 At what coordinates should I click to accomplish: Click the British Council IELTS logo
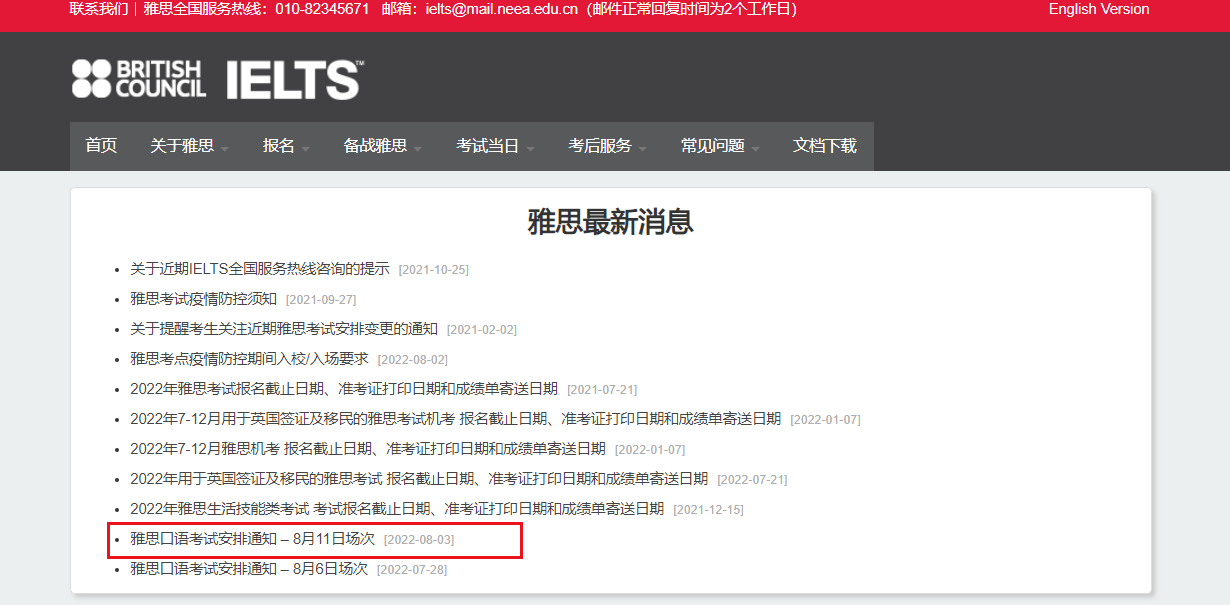tap(217, 79)
